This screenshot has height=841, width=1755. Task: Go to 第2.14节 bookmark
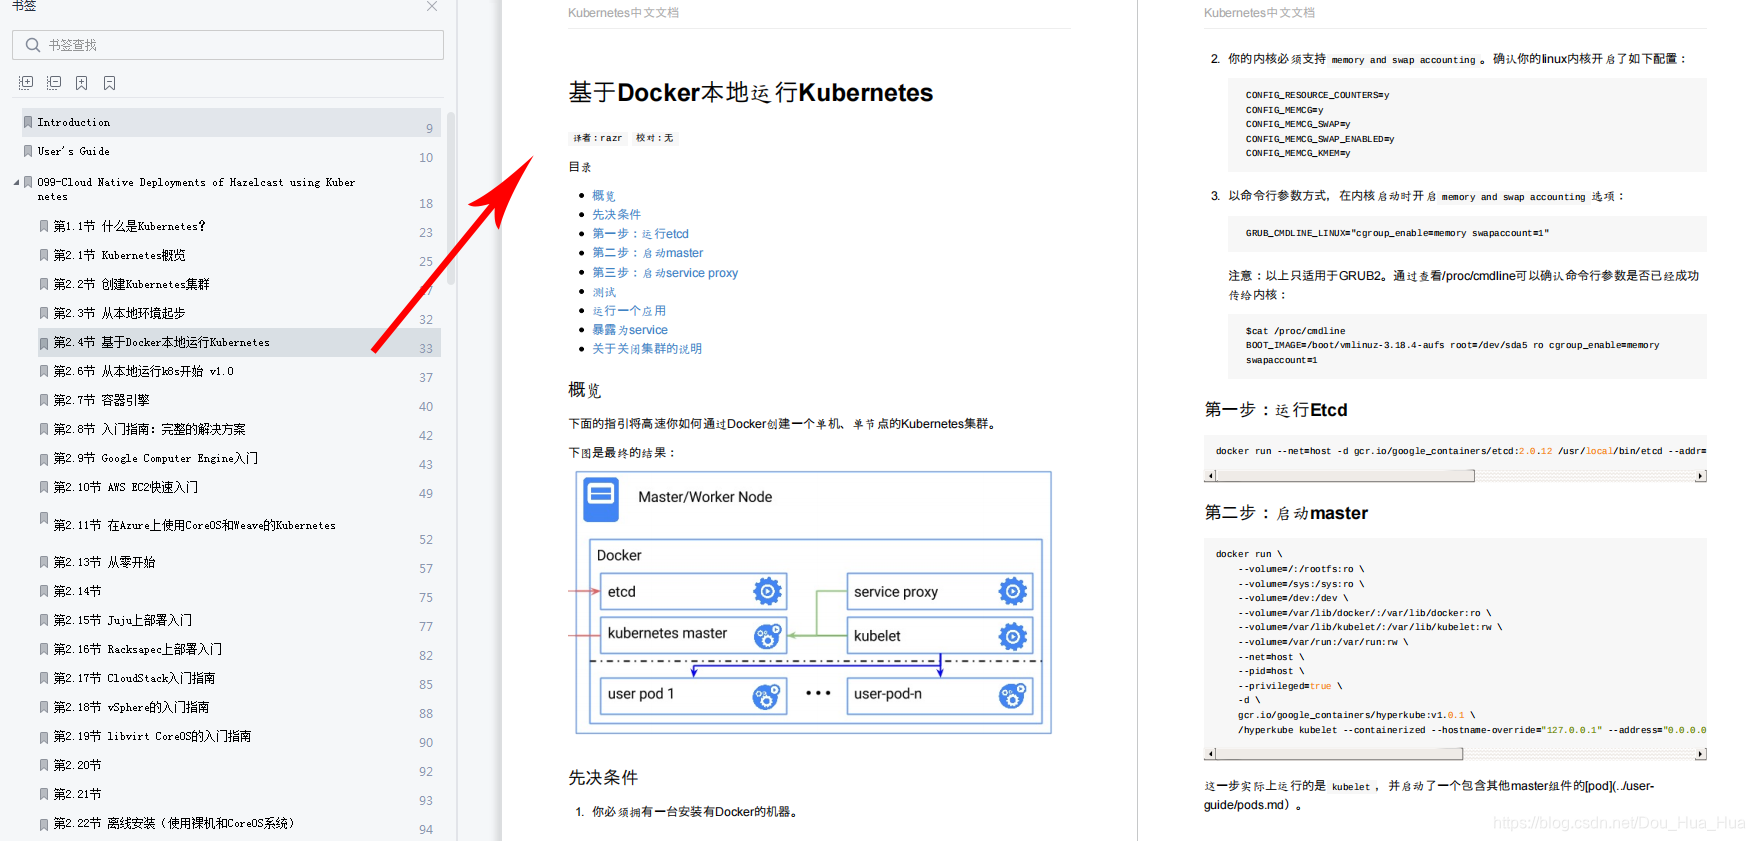click(x=78, y=591)
